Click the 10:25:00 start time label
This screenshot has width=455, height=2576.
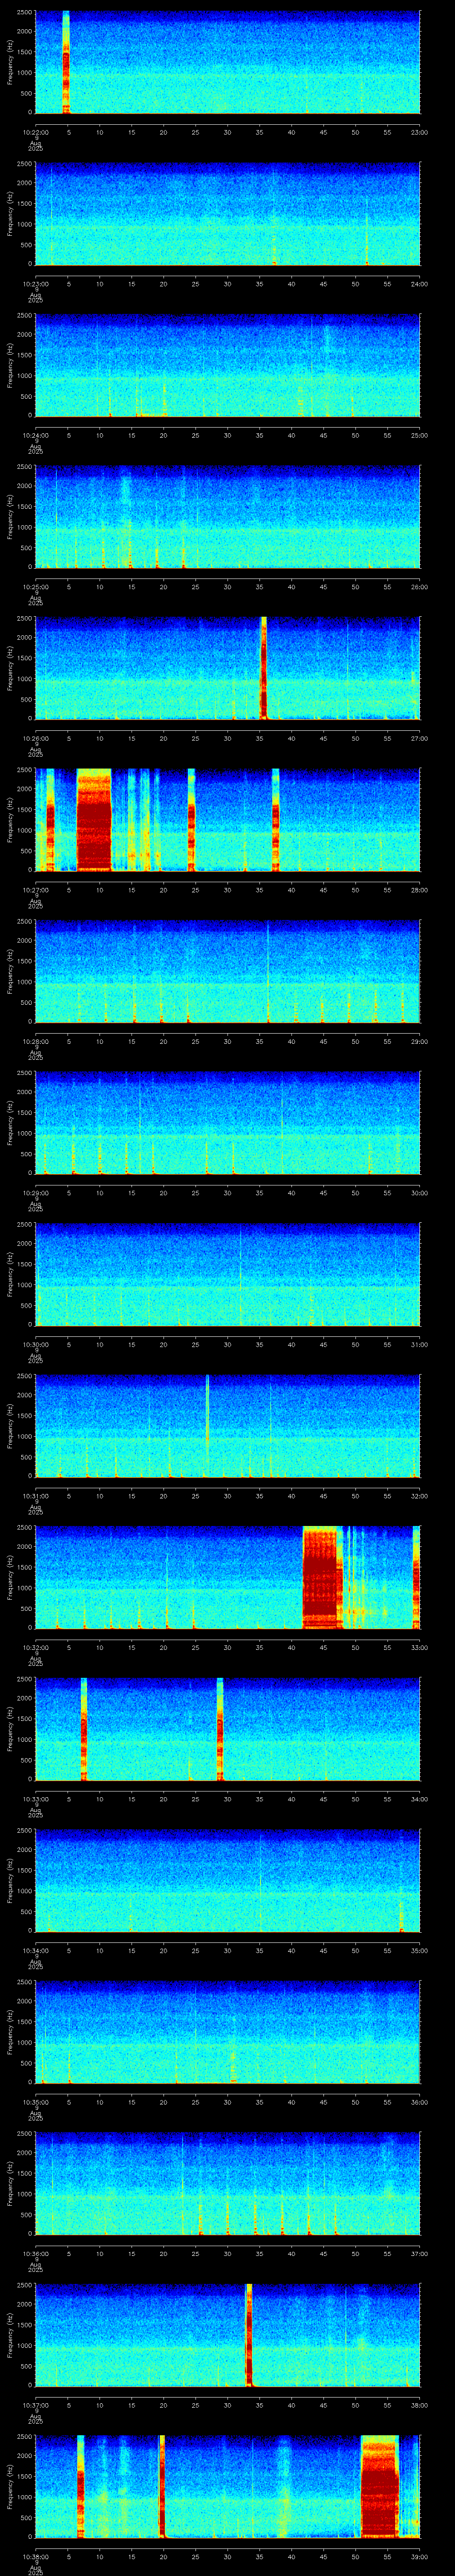point(35,587)
